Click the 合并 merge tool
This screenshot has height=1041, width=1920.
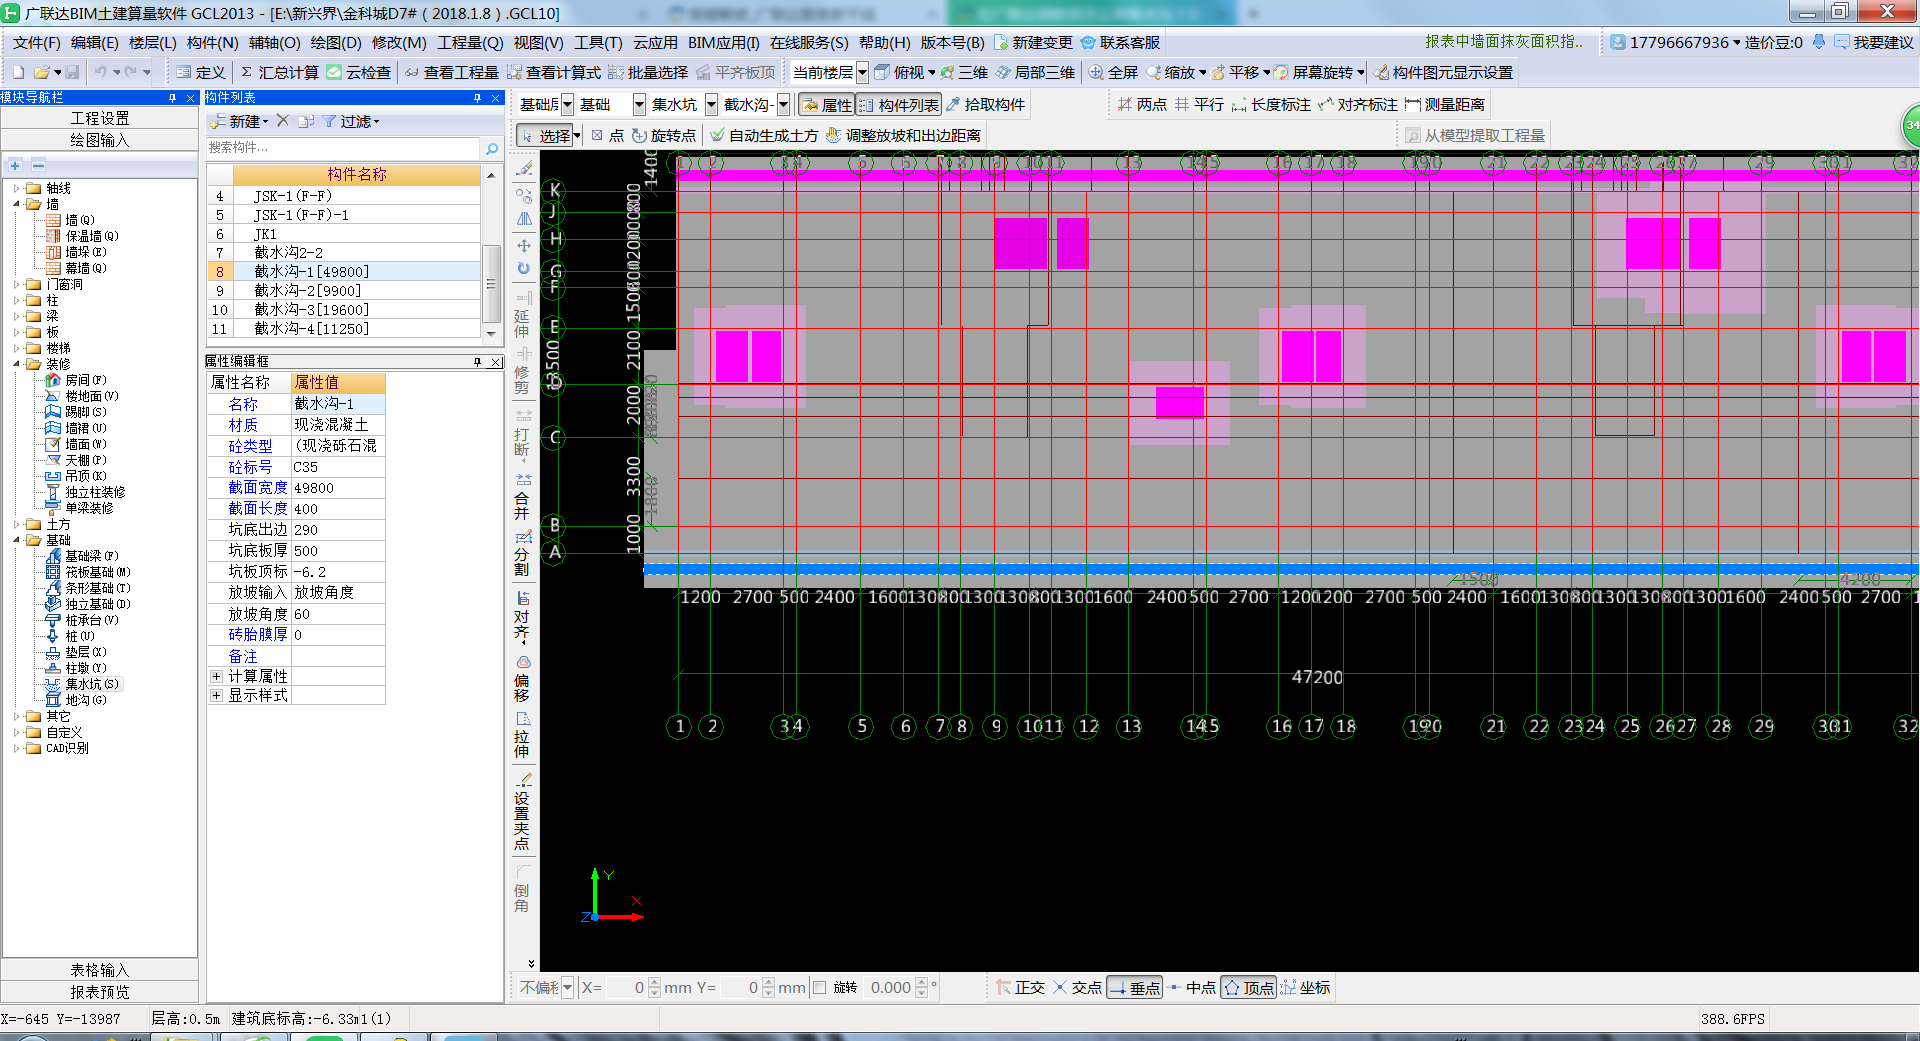click(522, 496)
